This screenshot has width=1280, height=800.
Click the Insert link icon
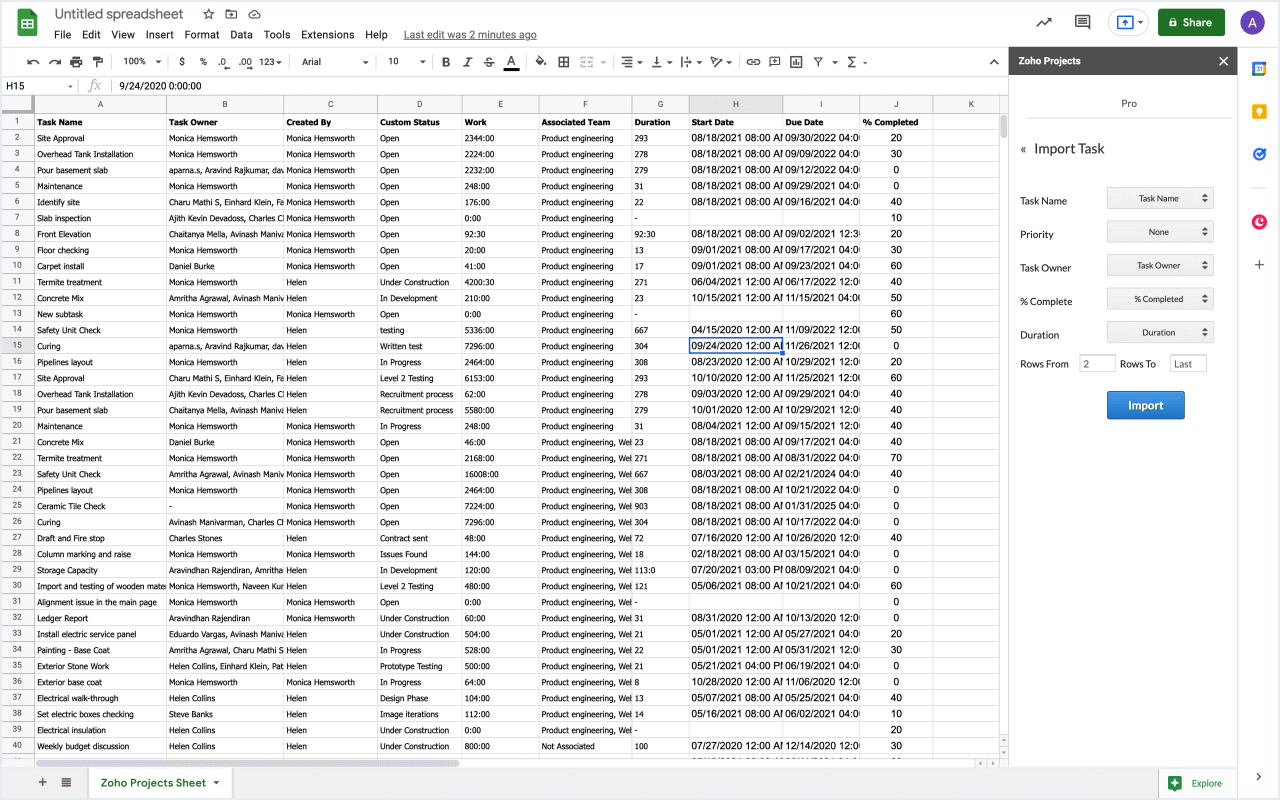(753, 62)
